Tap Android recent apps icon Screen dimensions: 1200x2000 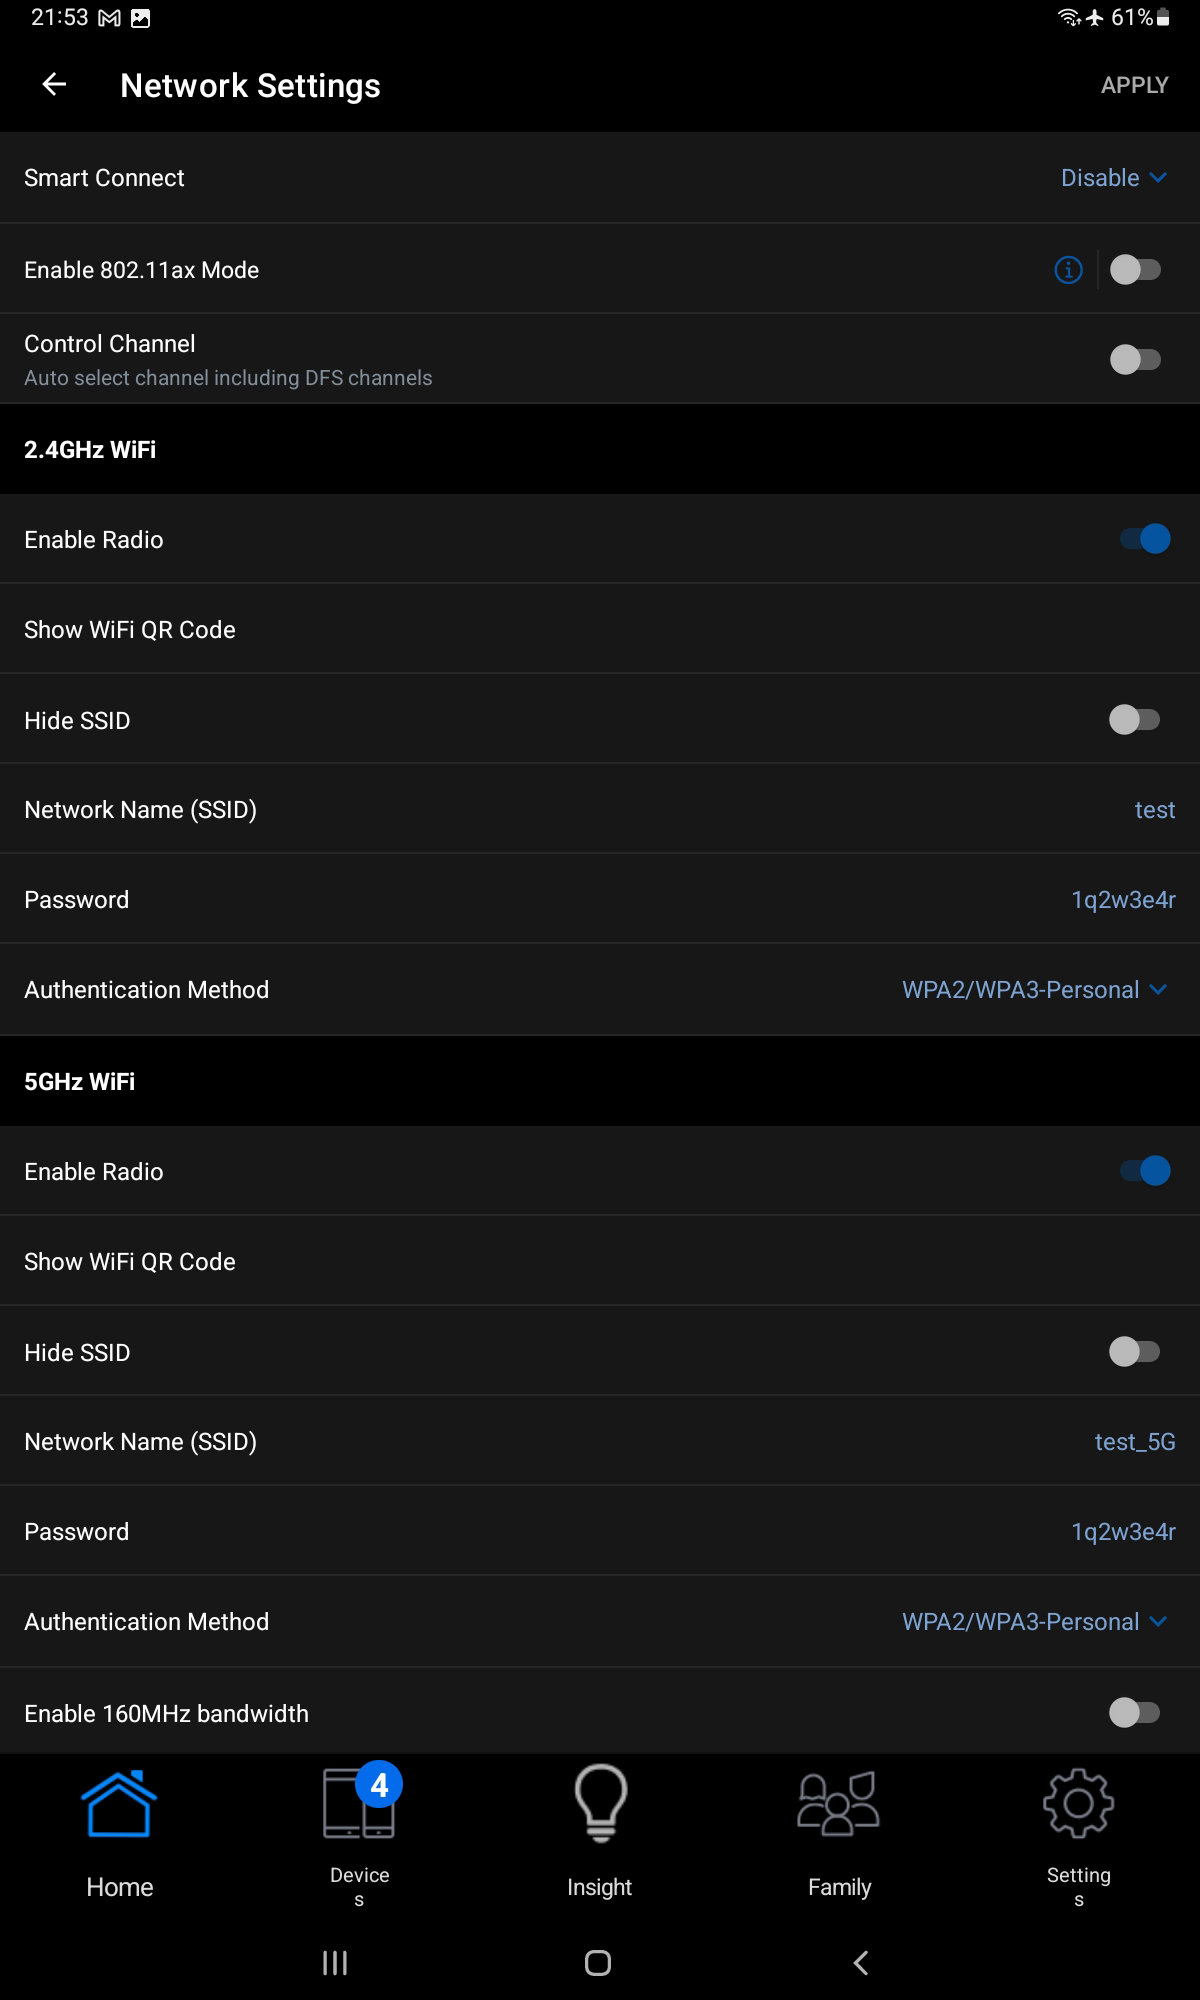click(x=335, y=1963)
